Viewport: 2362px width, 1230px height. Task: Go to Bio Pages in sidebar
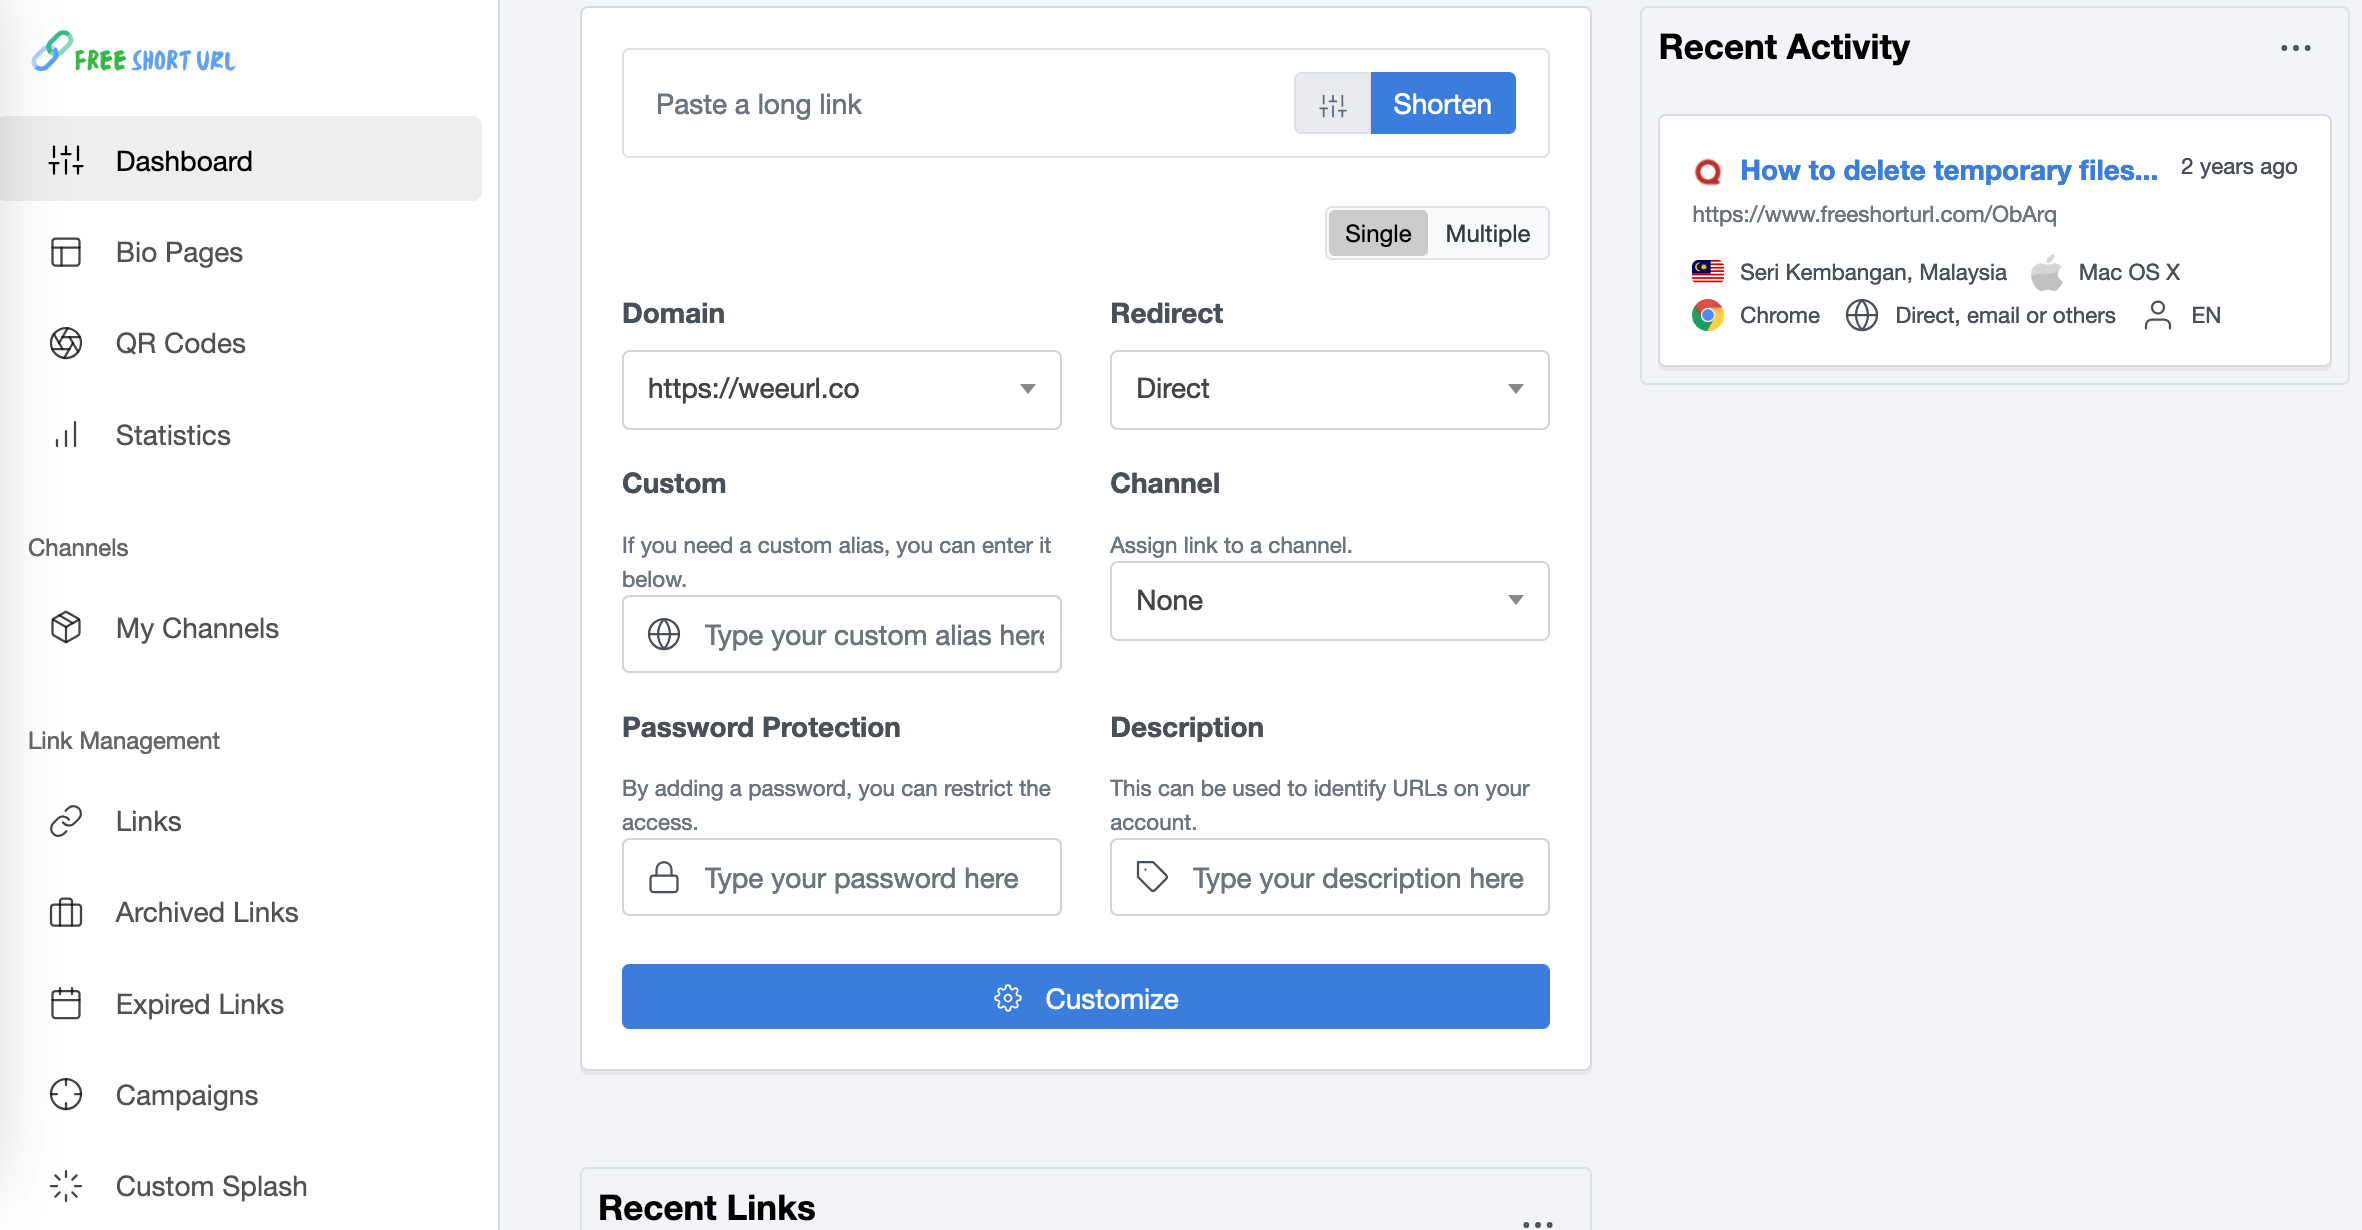179,252
